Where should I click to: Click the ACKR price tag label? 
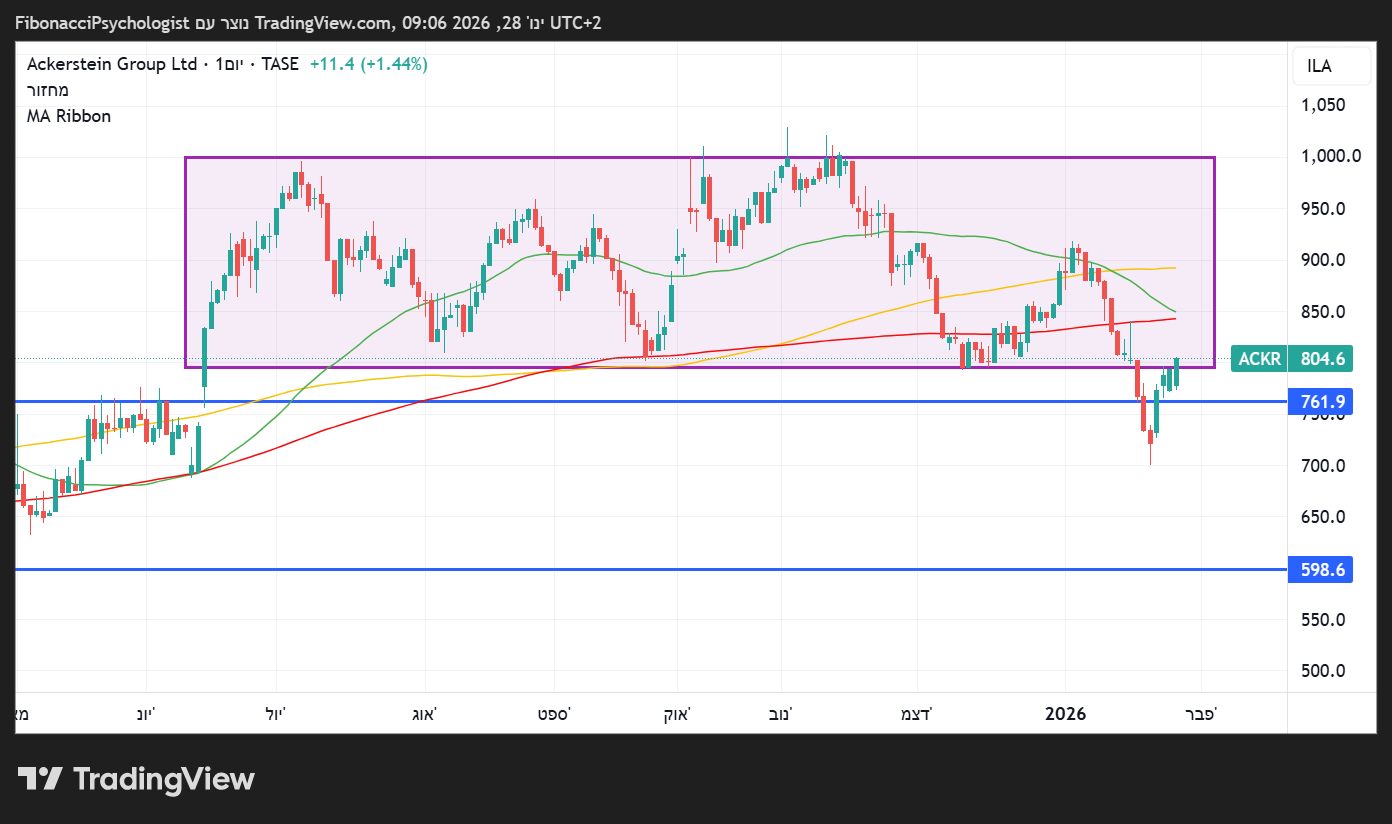tap(1259, 358)
